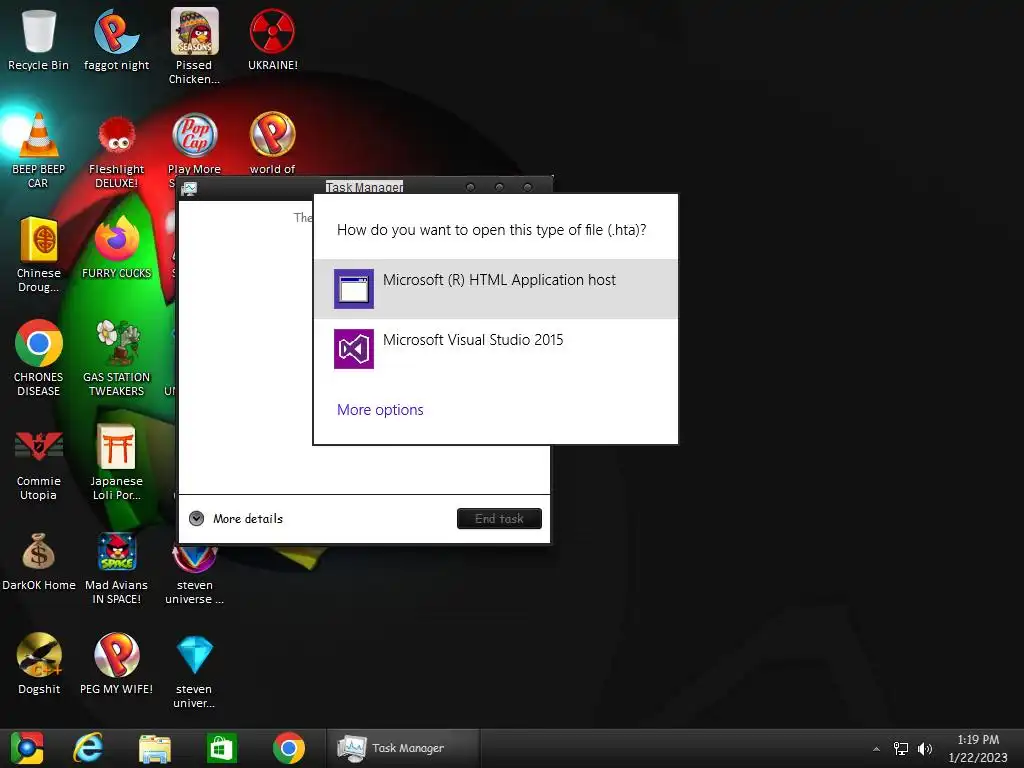Viewport: 1024px width, 768px height.
Task: Choose Microsoft Visual Studio 2015
Action: click(x=496, y=349)
